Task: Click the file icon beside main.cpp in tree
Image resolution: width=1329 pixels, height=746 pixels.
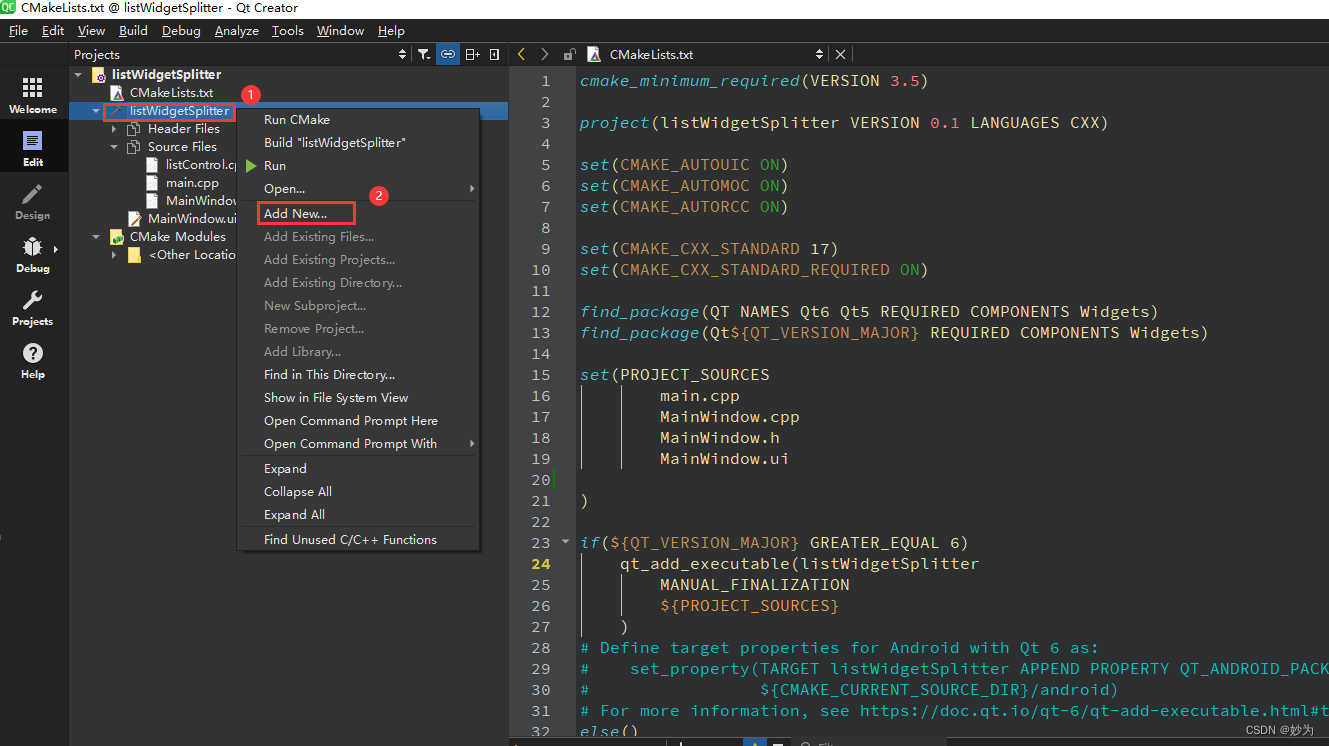Action: point(152,183)
